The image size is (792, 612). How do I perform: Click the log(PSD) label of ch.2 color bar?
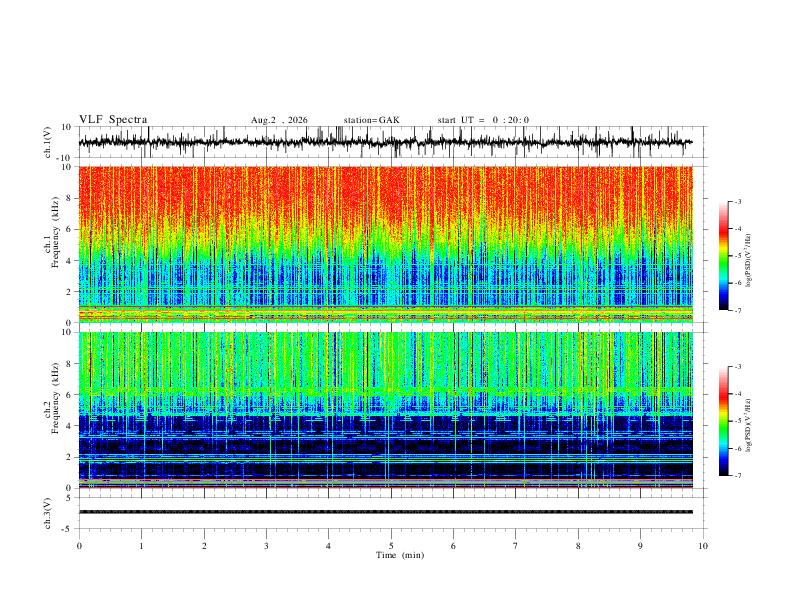[x=749, y=425]
